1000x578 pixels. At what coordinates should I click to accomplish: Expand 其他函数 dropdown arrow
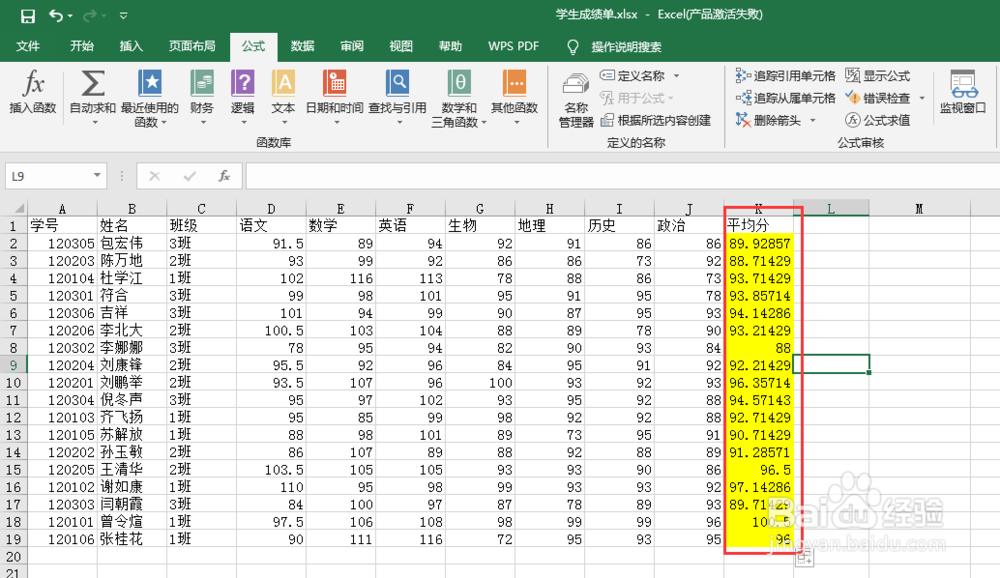point(517,122)
